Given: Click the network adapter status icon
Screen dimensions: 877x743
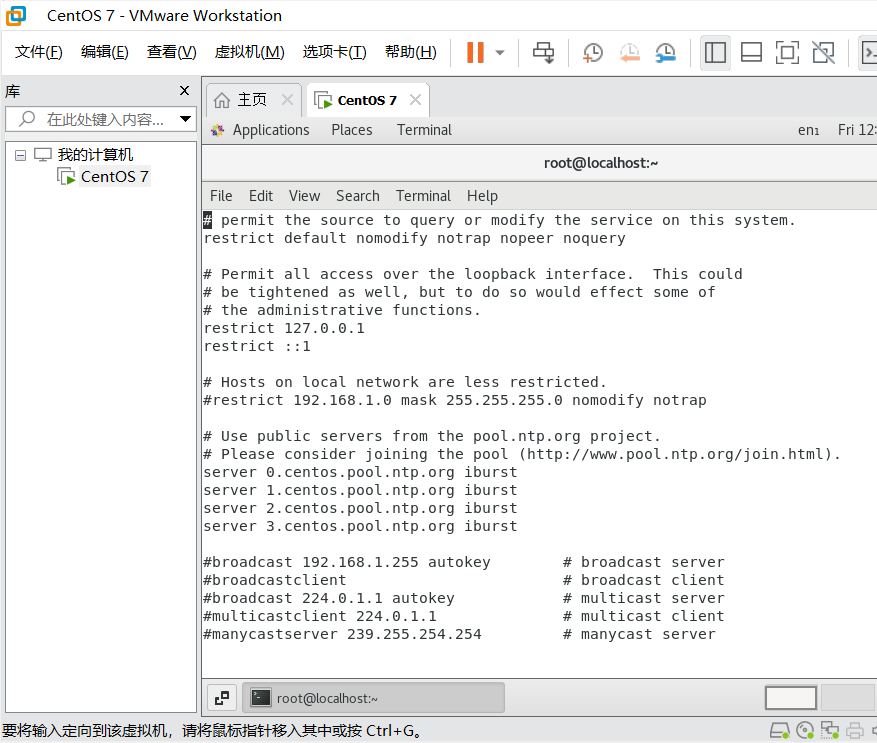Looking at the screenshot, I should point(829,730).
